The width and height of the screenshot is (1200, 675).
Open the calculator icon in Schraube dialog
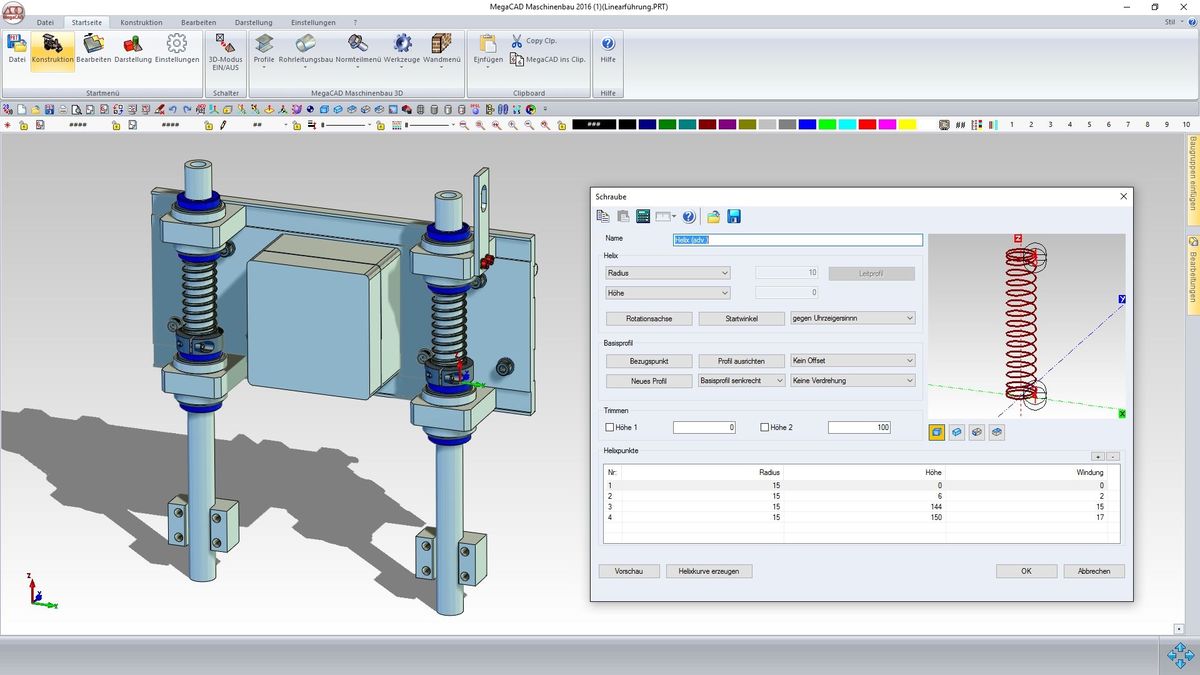click(643, 216)
